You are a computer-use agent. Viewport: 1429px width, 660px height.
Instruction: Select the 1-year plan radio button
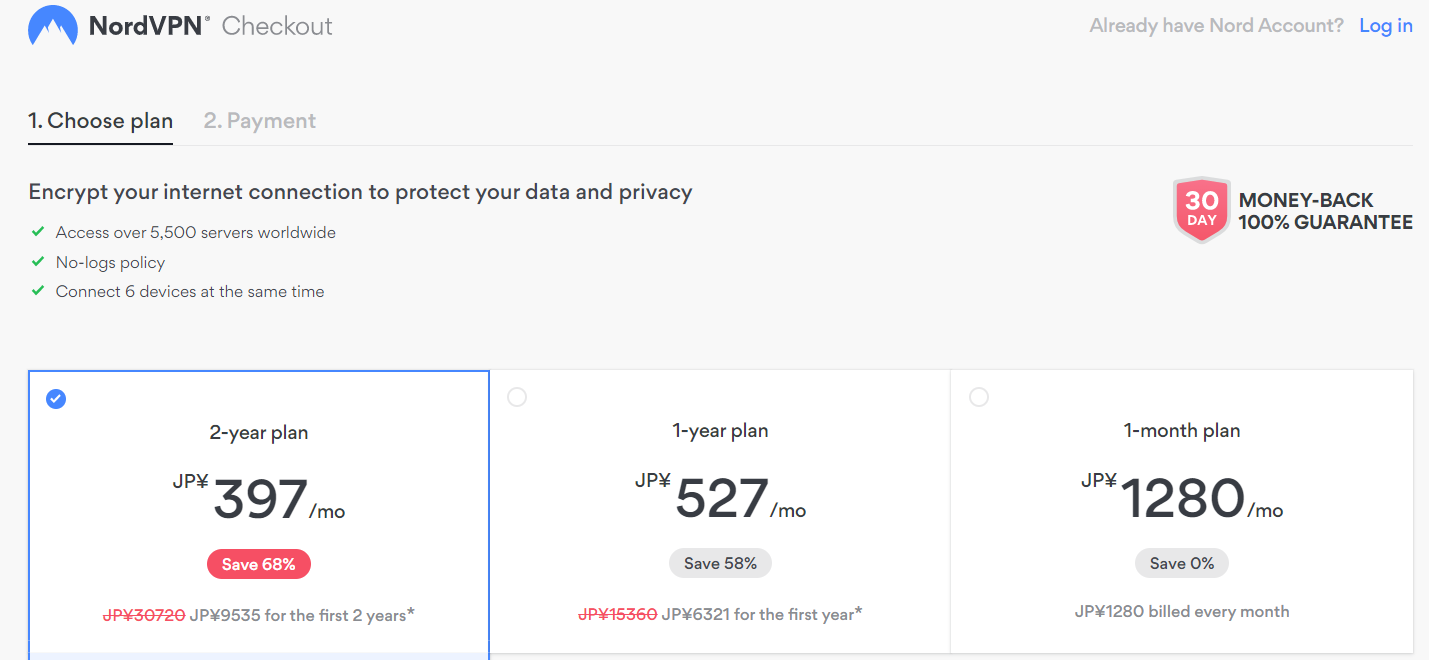(x=517, y=397)
